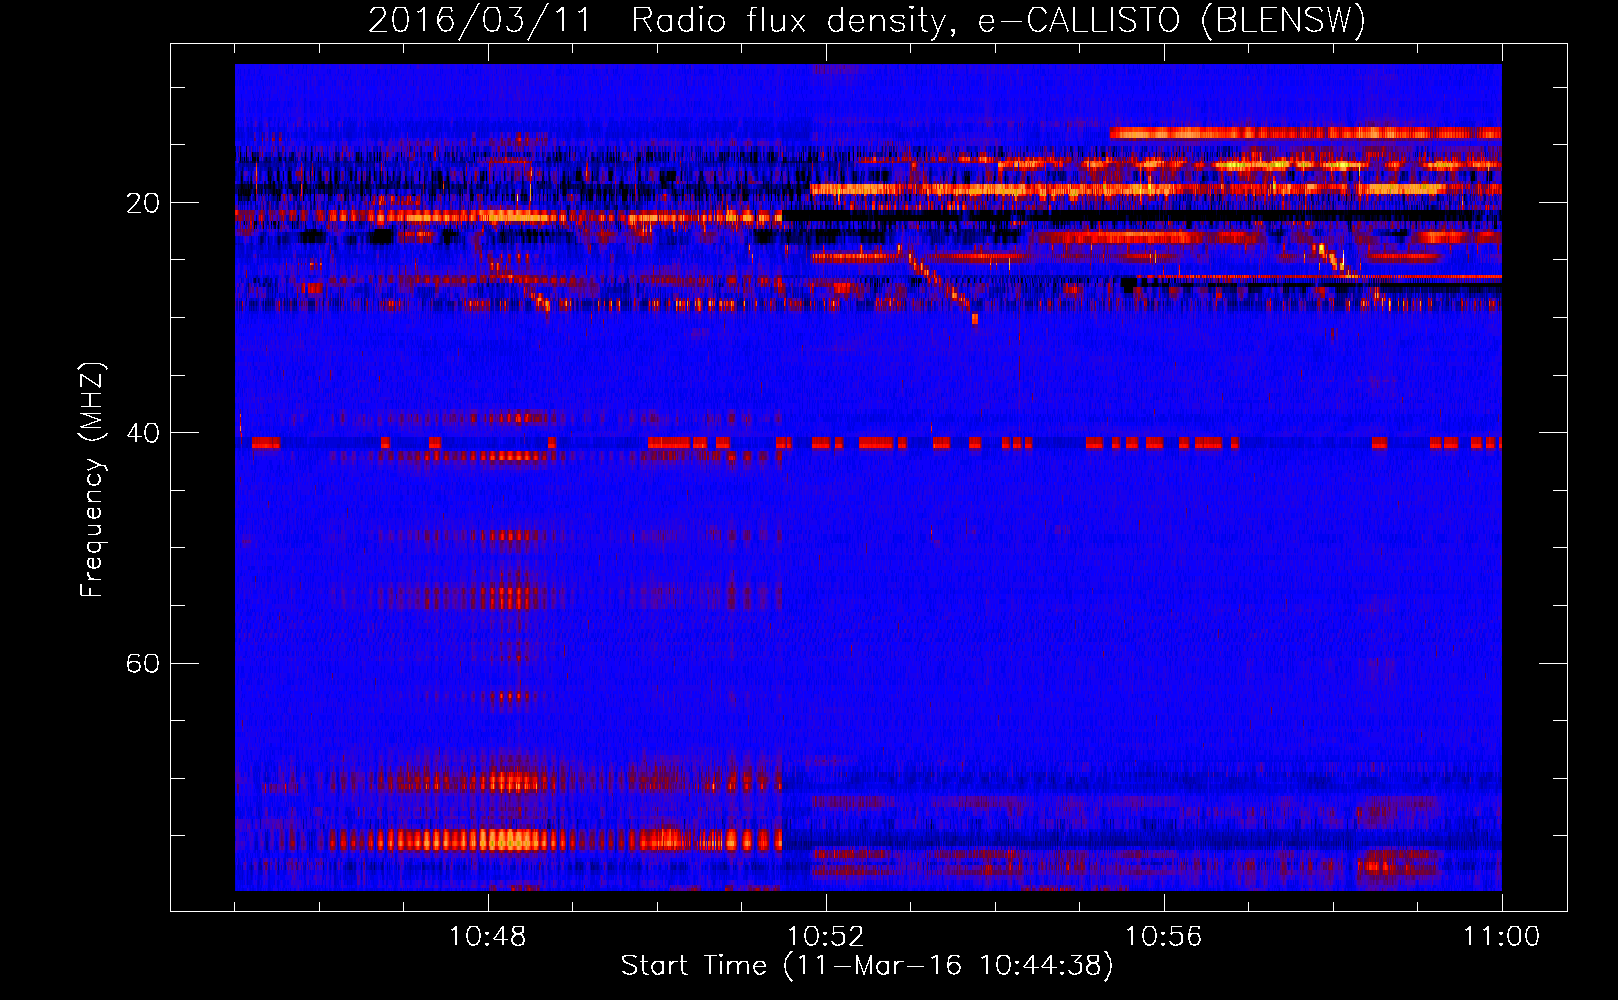
Task: Click the 60 MHz frequency tick label
Action: [142, 663]
